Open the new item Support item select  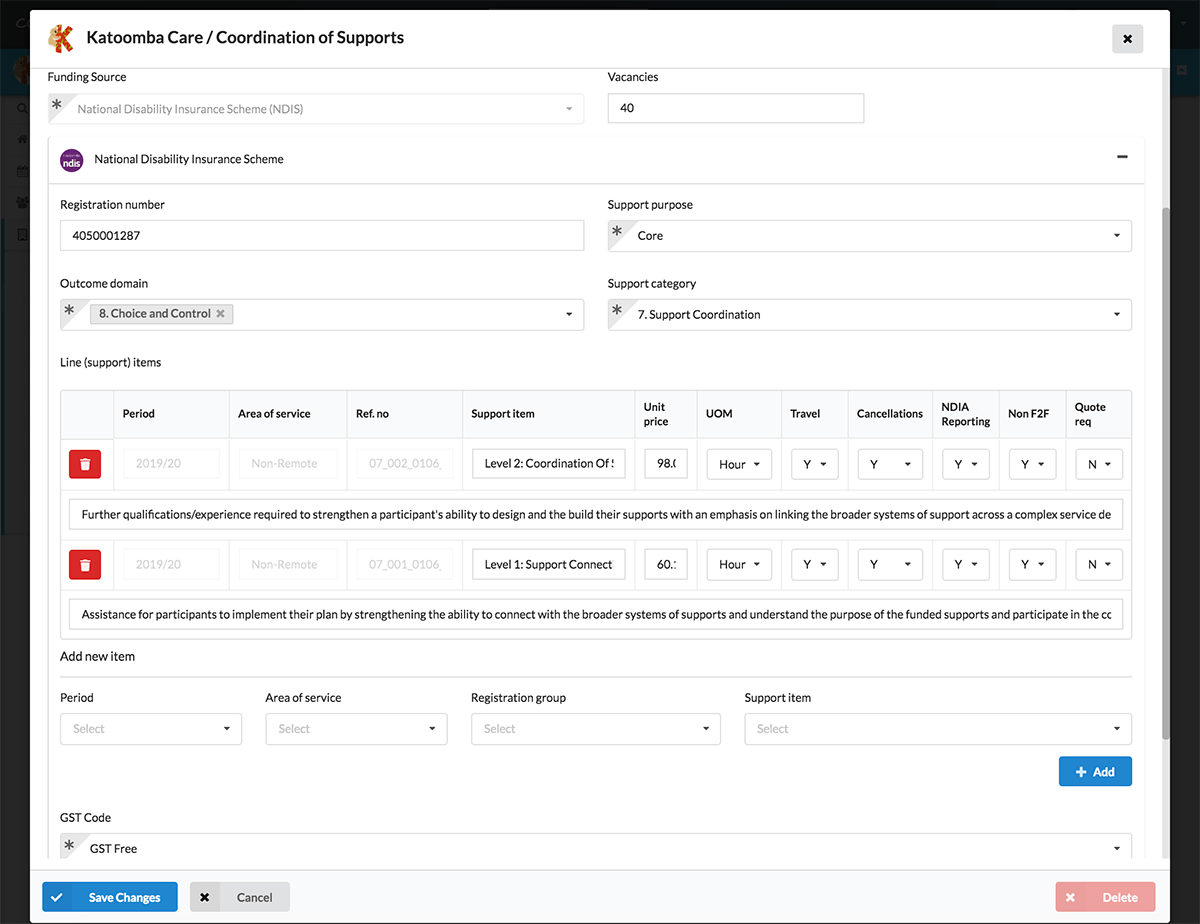[938, 729]
